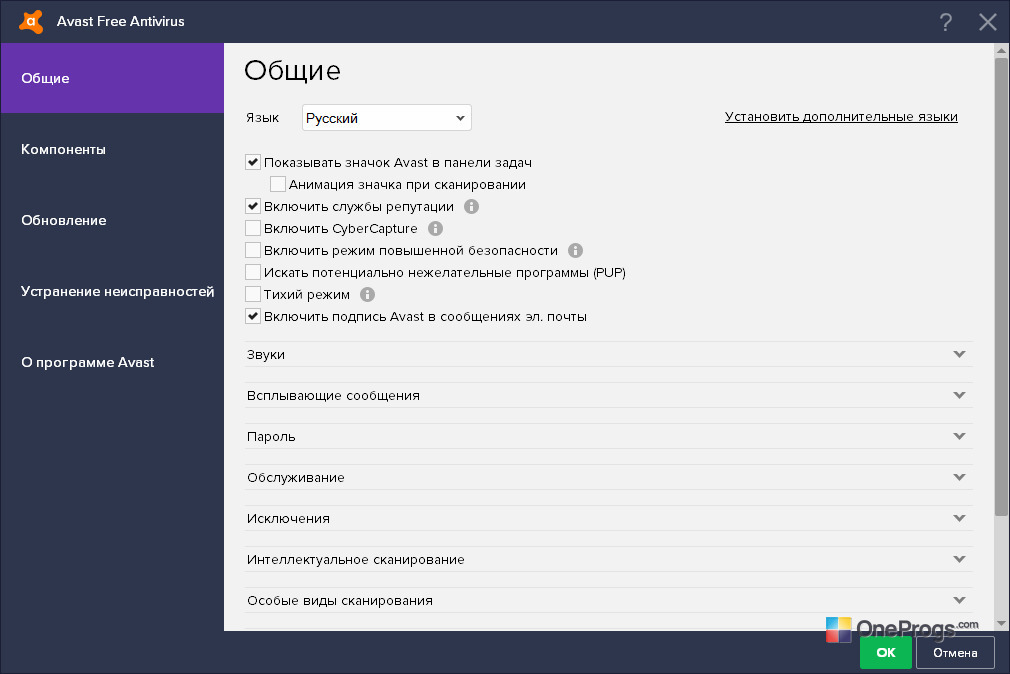Enable the 'Включить CyberCapture' checkbox
Viewport: 1010px width, 674px height.
(x=252, y=228)
